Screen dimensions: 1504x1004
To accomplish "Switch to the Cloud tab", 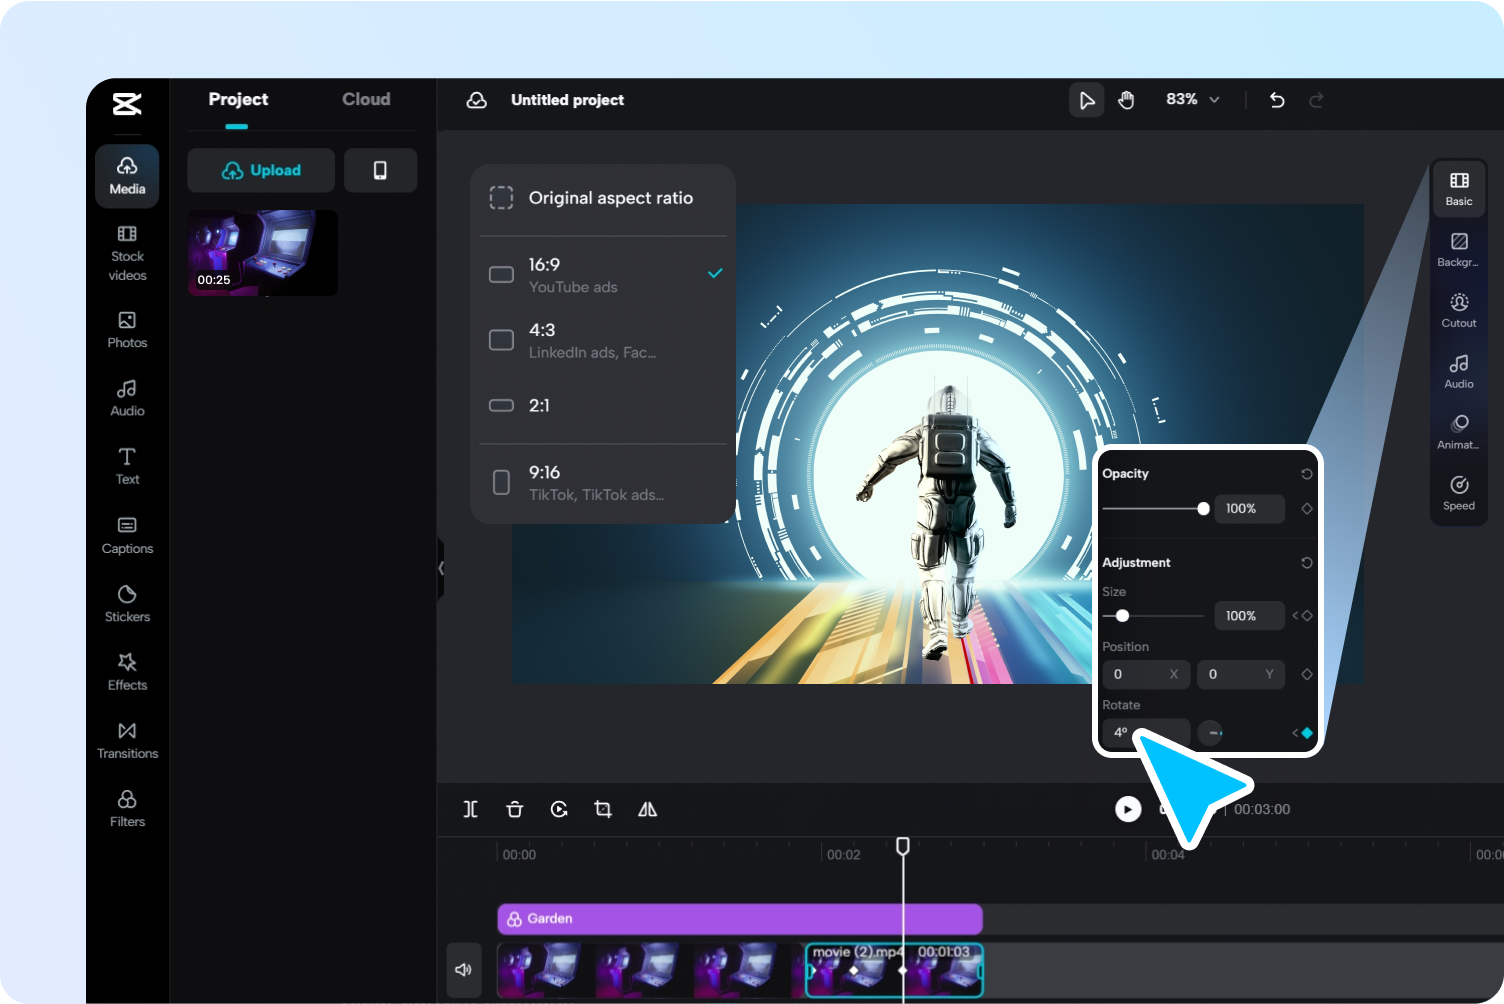I will pyautogui.click(x=365, y=99).
